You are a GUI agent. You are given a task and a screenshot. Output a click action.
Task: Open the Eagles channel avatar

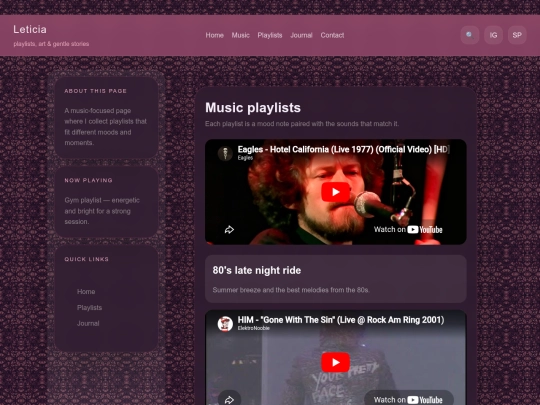coord(225,153)
